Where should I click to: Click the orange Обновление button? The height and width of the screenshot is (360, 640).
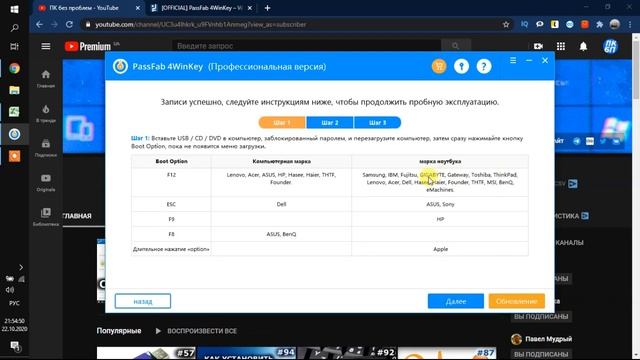[x=517, y=301]
